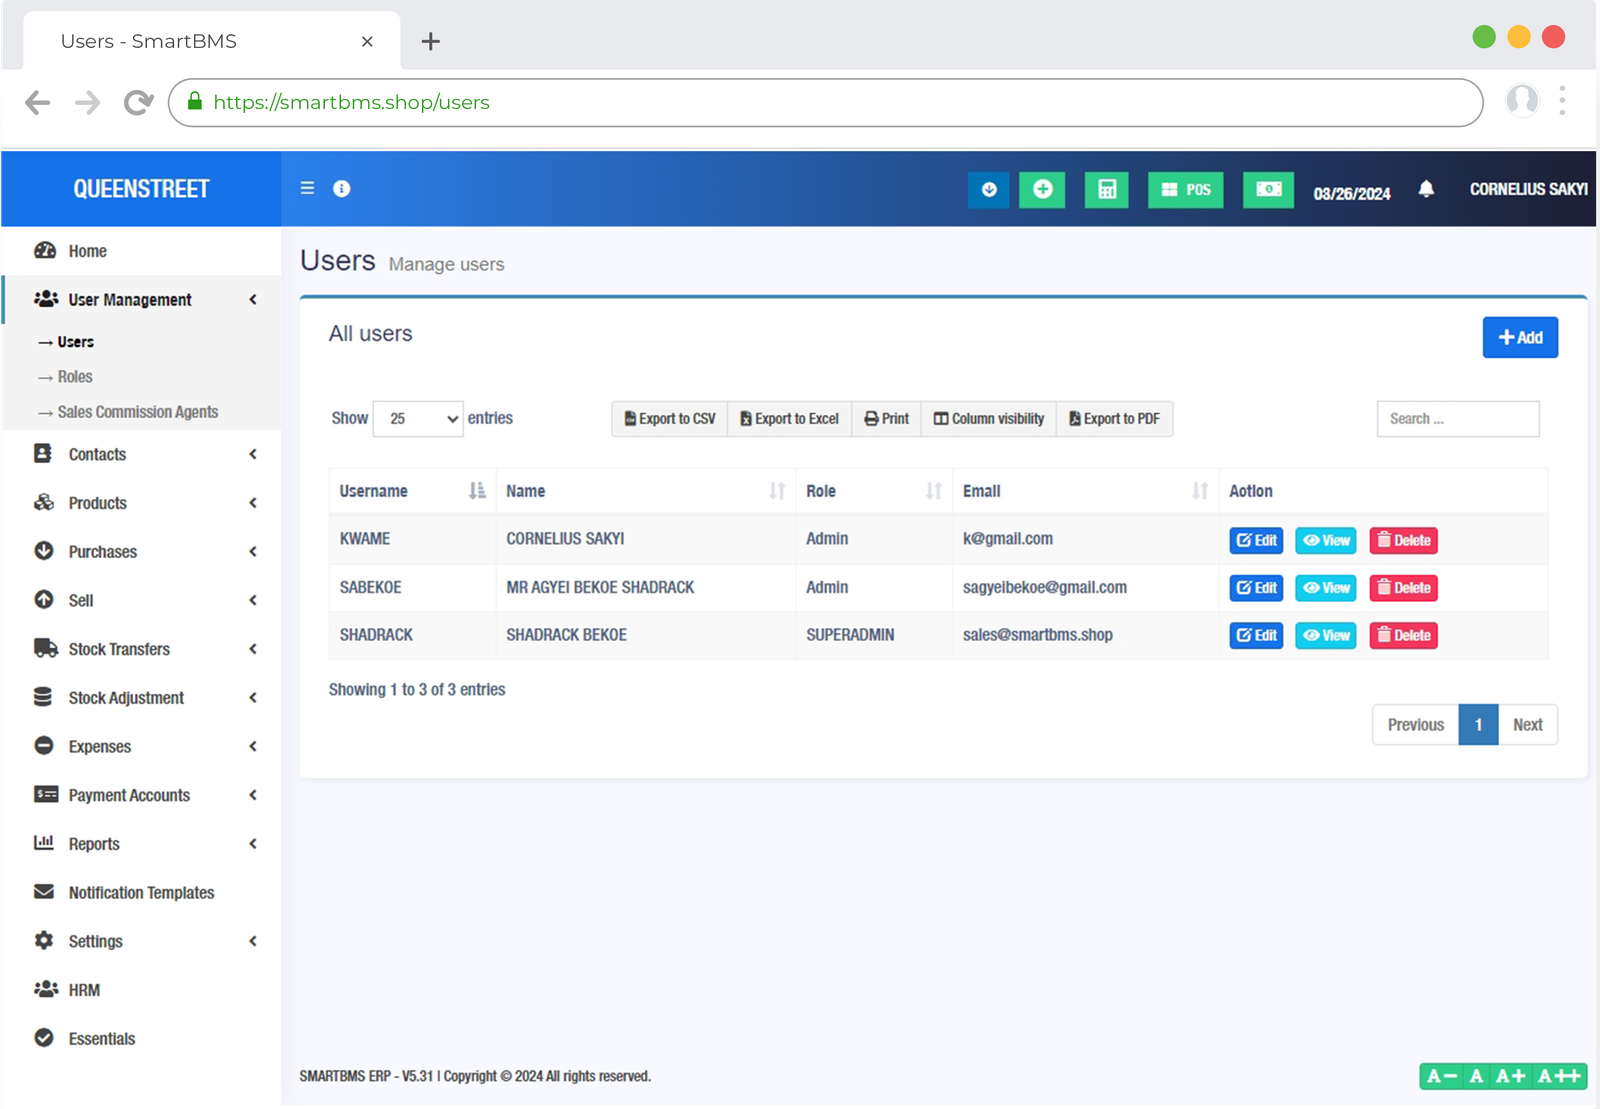The height and width of the screenshot is (1109, 1600).
Task: Open the notifications bell icon
Action: 1426,189
